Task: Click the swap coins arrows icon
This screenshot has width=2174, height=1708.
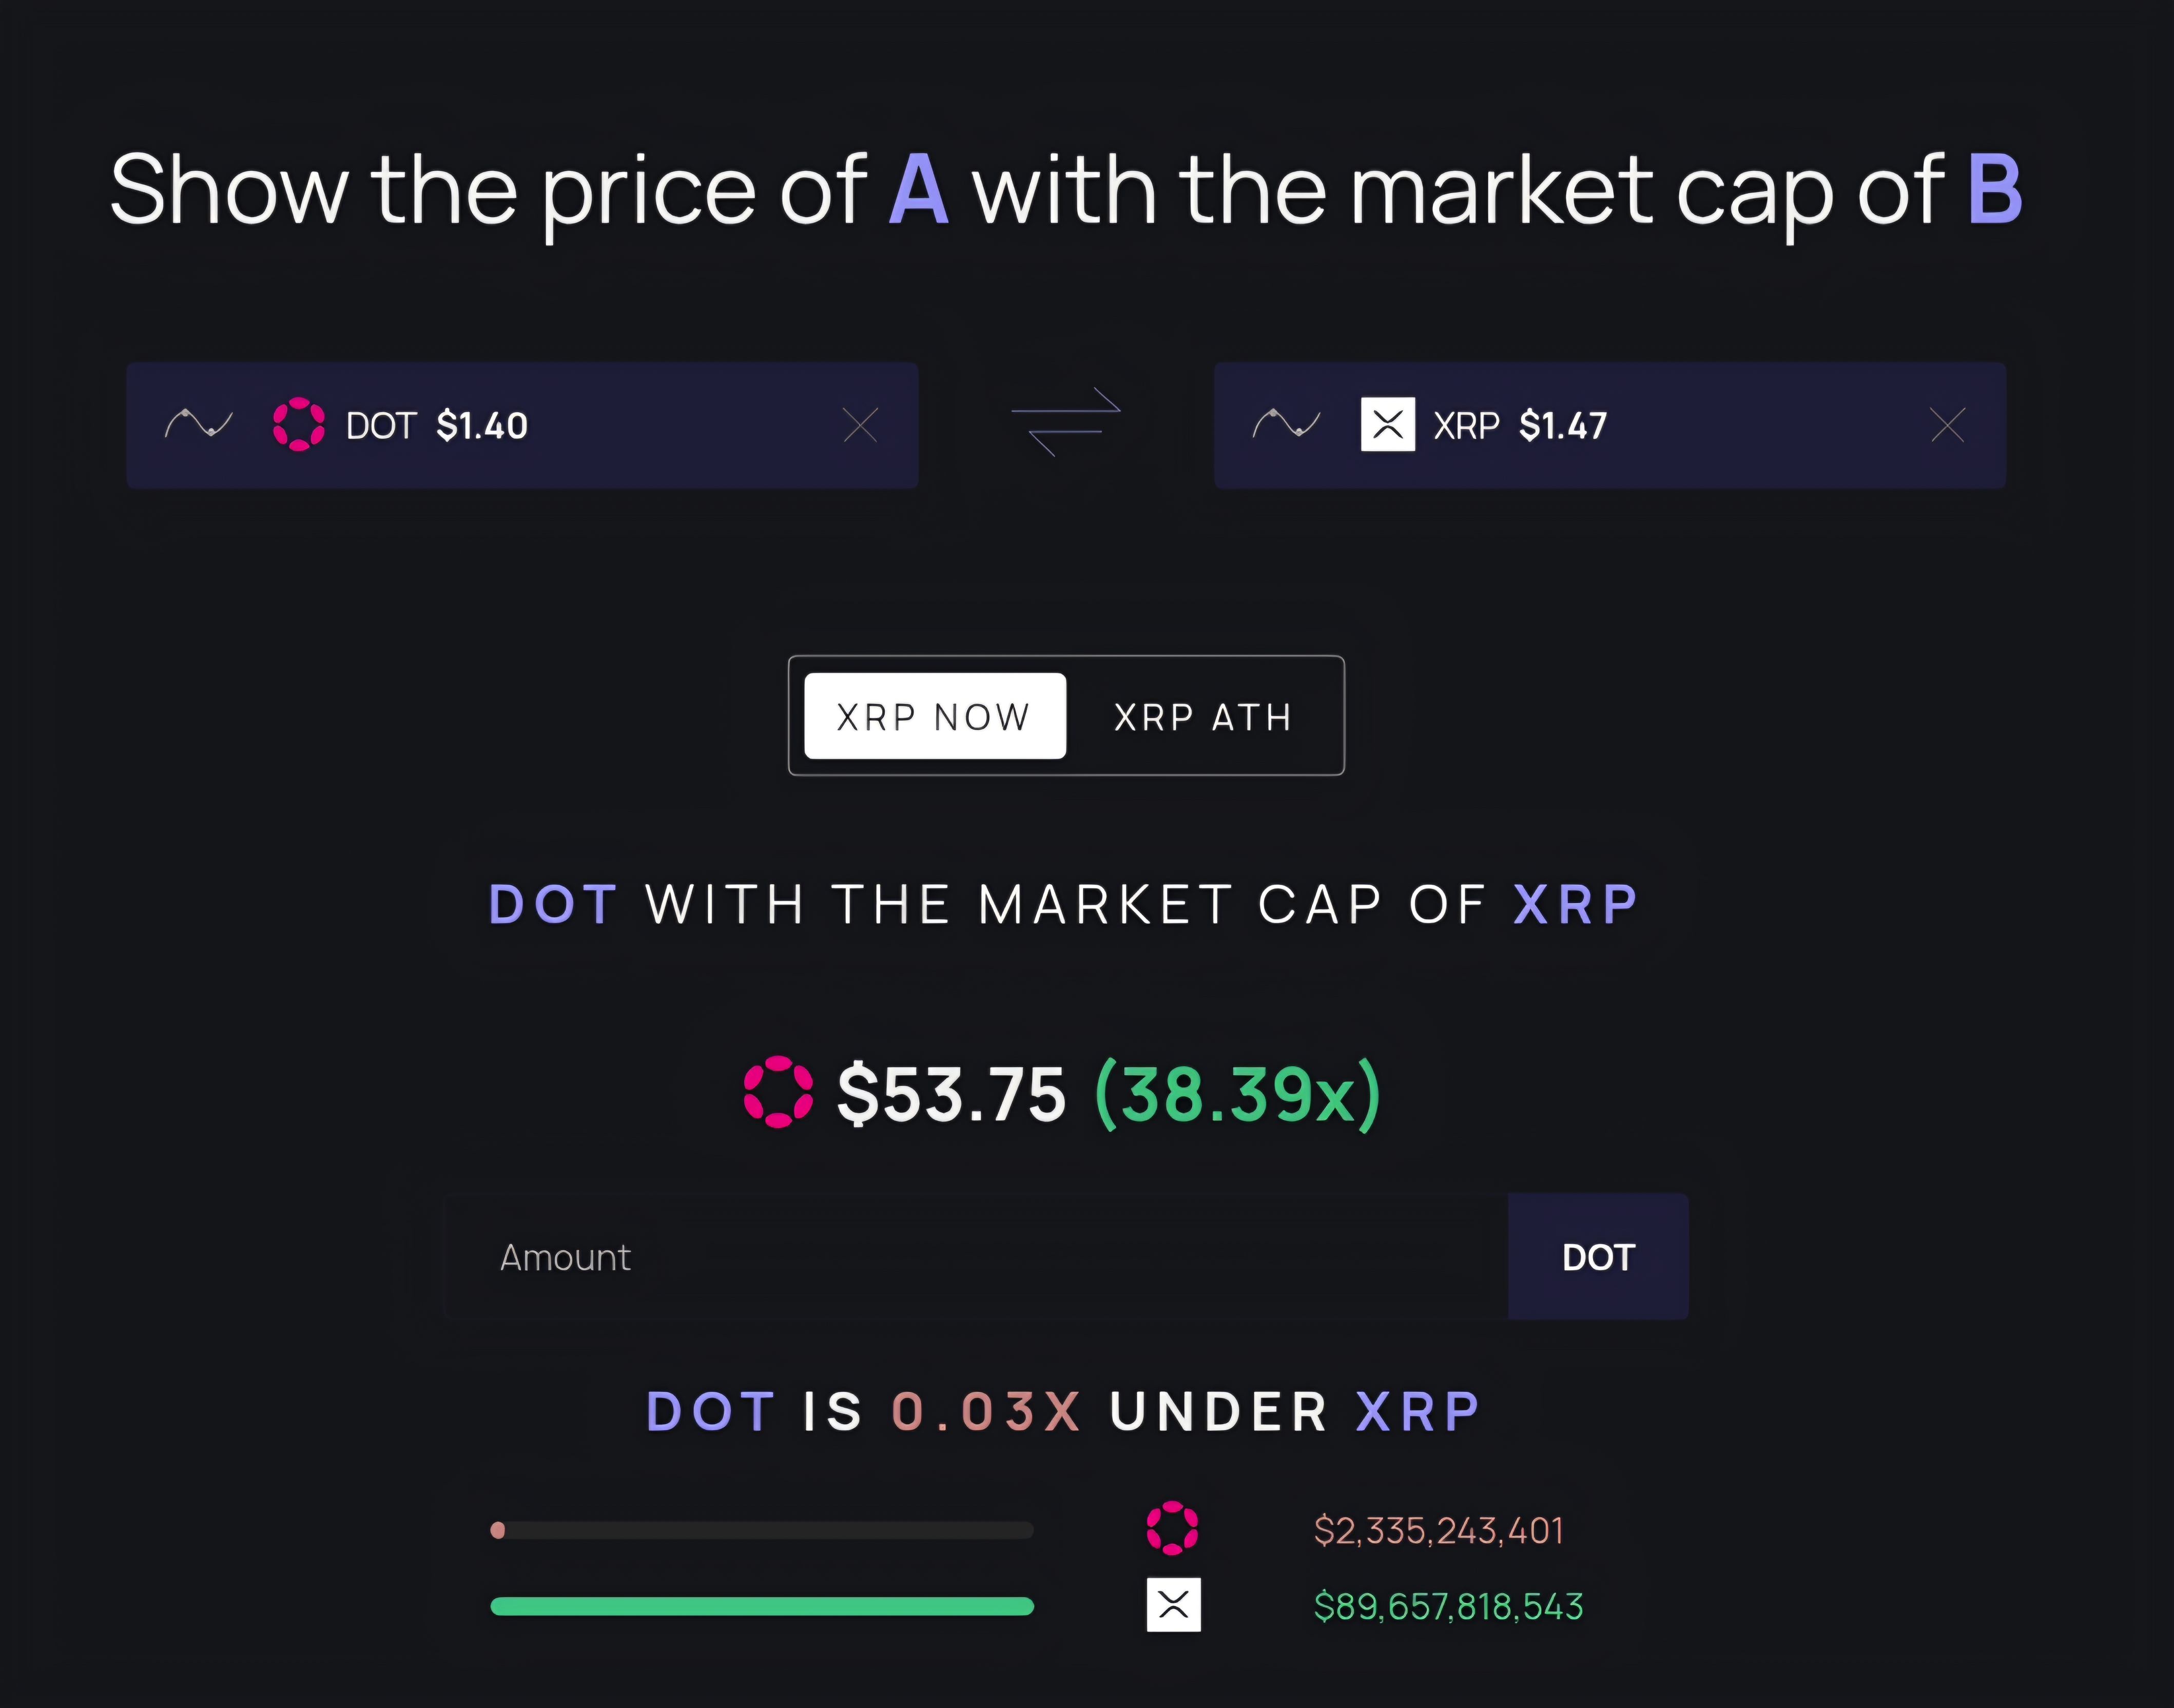Action: point(1066,422)
